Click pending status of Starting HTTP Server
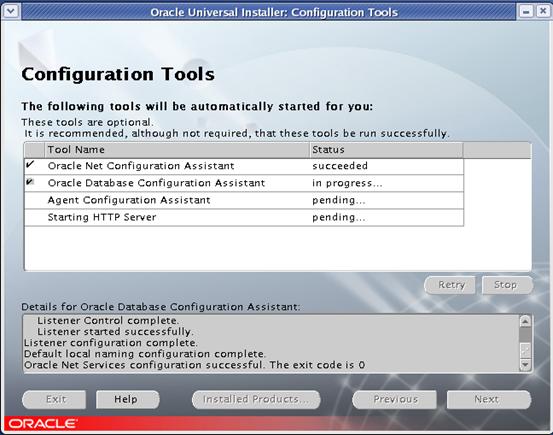553x435 pixels. coord(387,217)
